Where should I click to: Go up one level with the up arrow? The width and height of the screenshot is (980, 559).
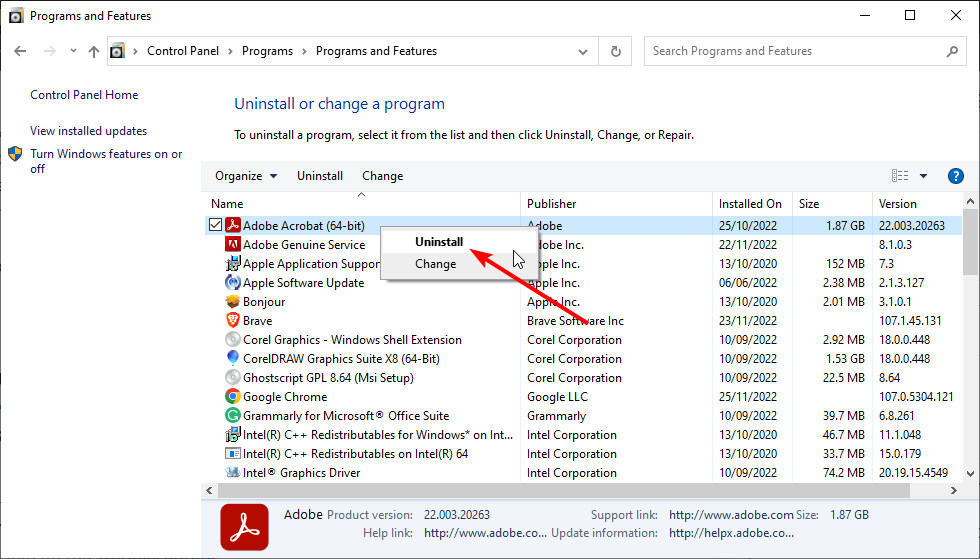(x=94, y=51)
